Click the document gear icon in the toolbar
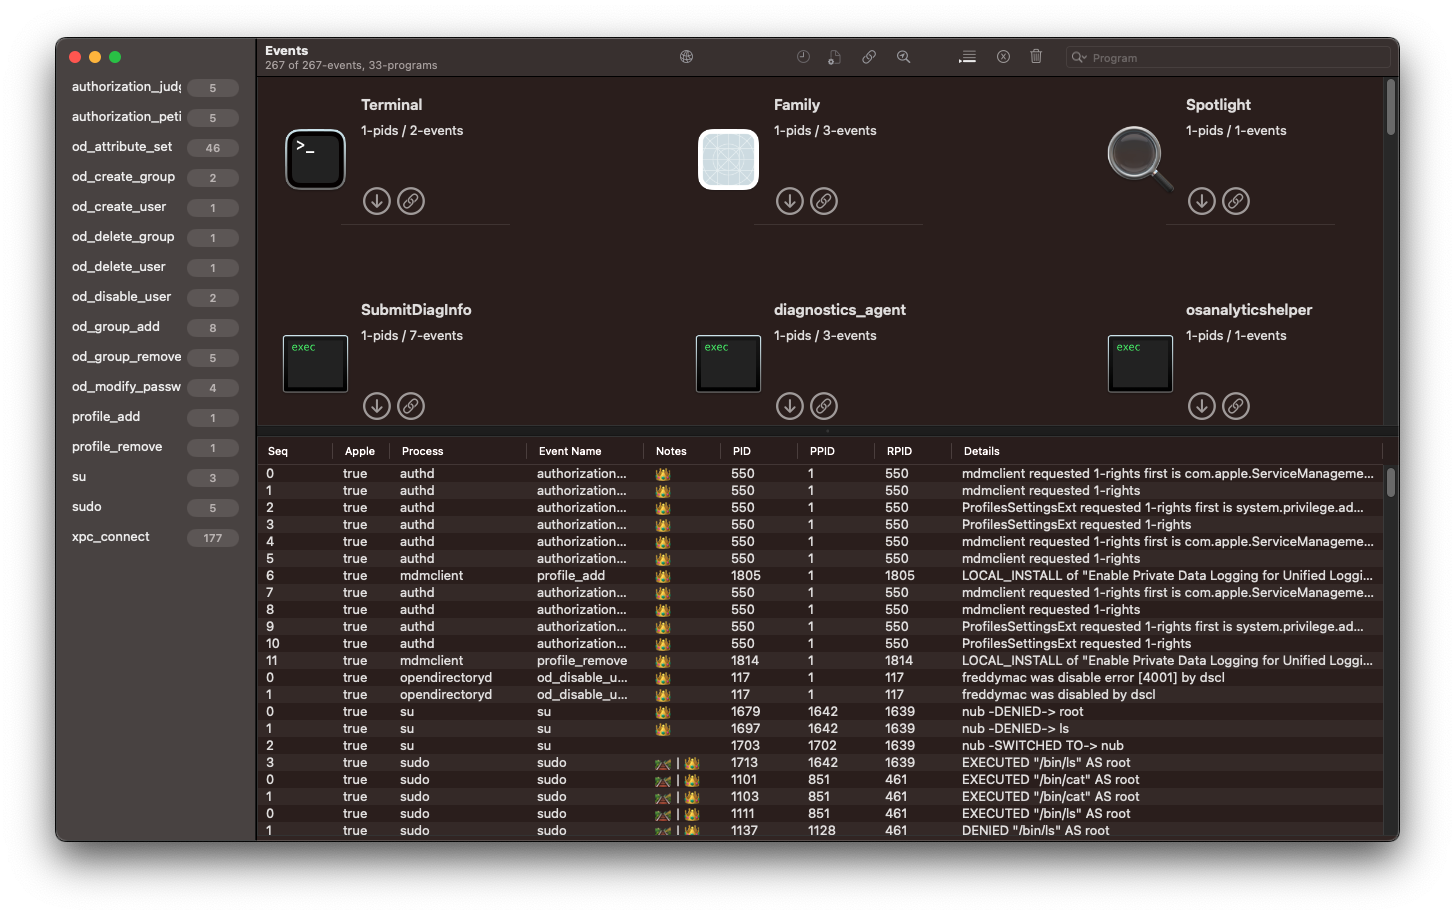 click(x=835, y=57)
